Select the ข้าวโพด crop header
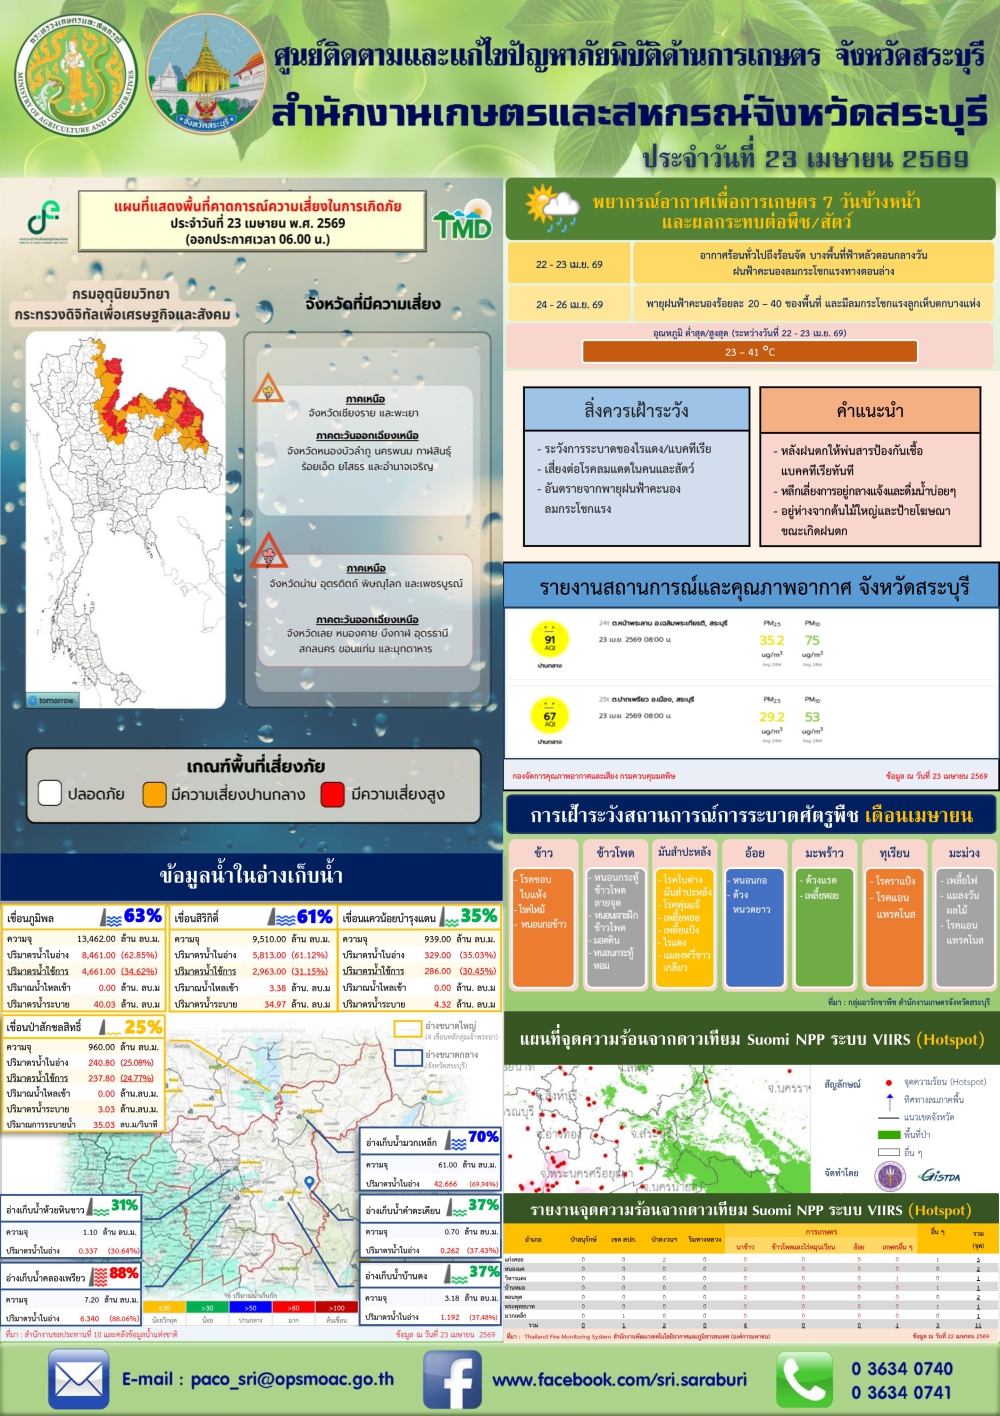 [615, 852]
